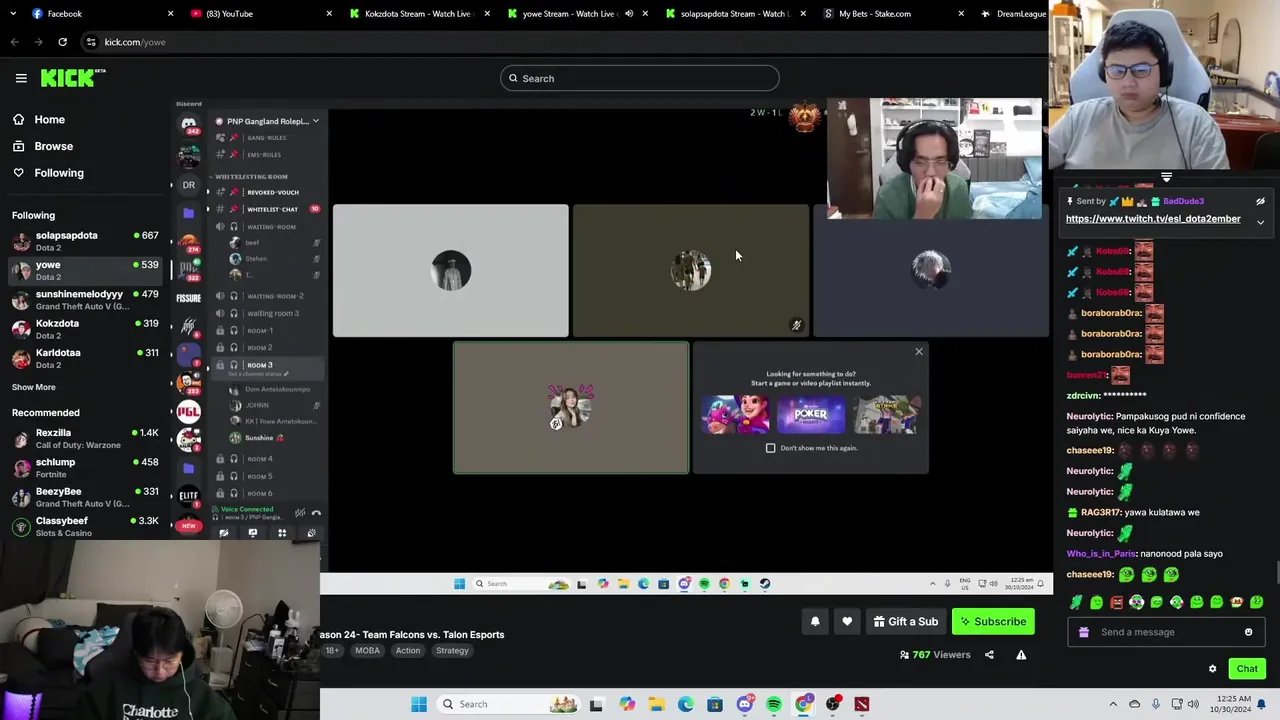Switch to the solapsapdota Stream tab
1280x720 pixels.
click(735, 13)
